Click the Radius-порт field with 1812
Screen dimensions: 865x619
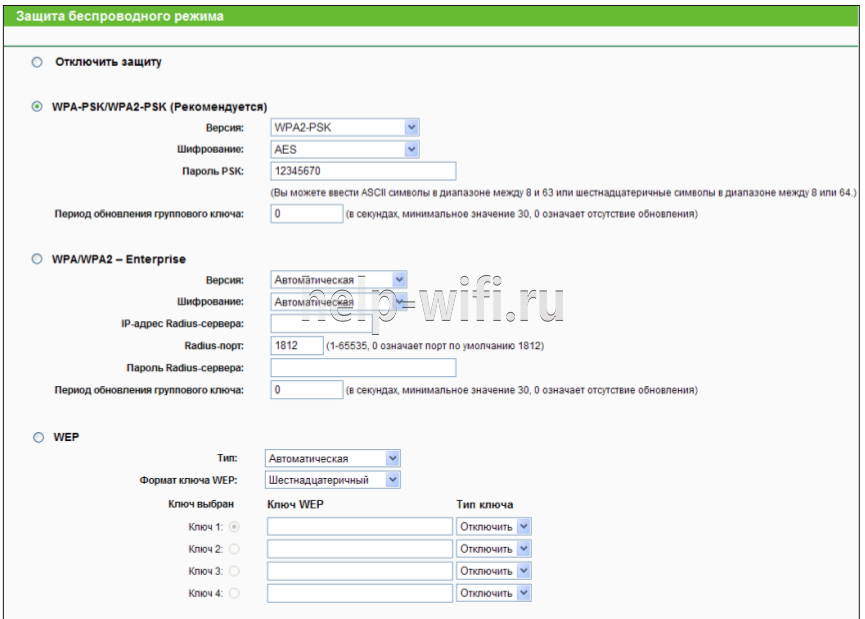click(295, 345)
